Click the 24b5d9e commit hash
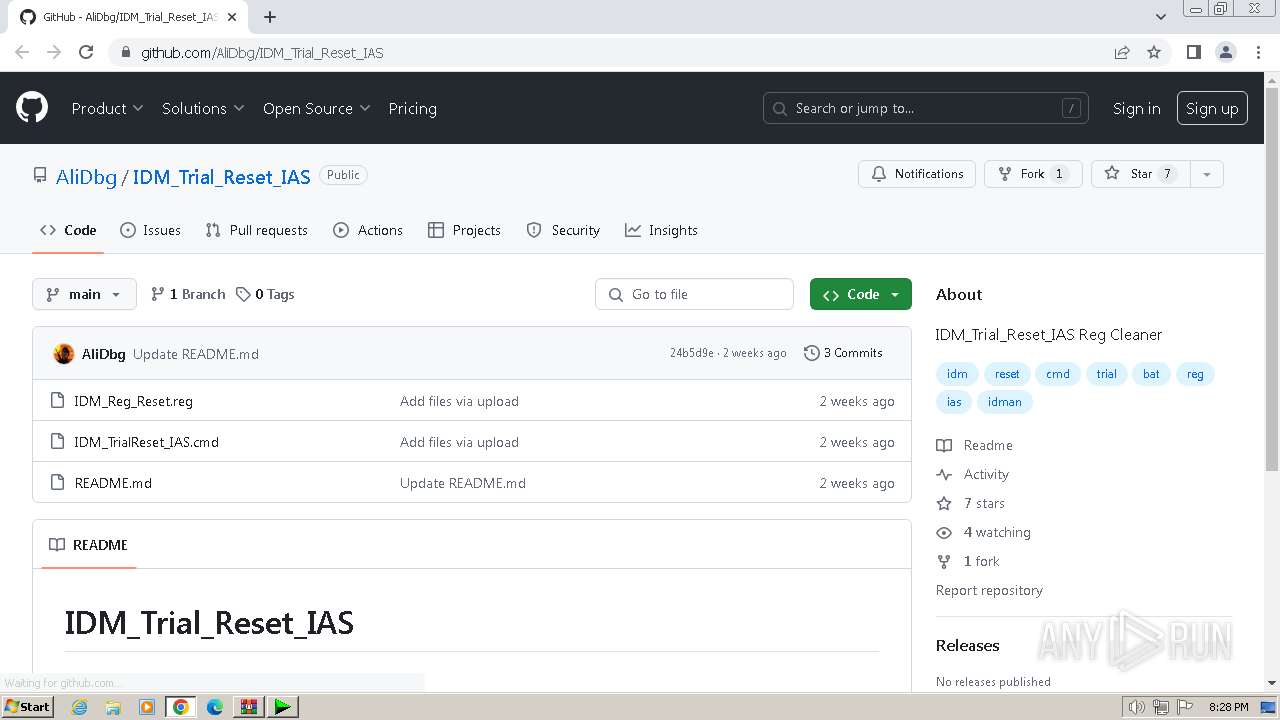The image size is (1280, 720). click(692, 353)
